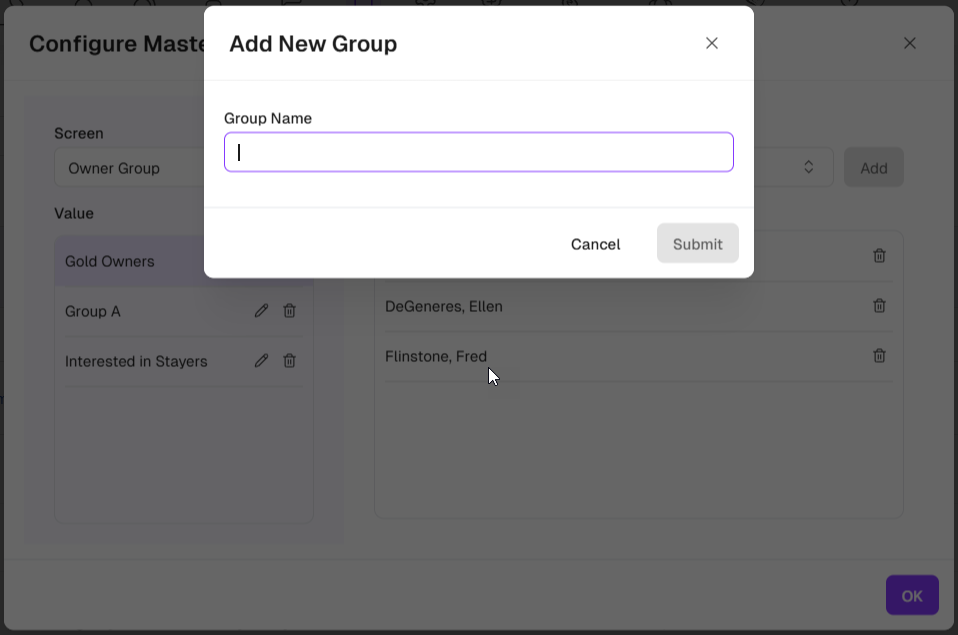958x635 pixels.
Task: Close the Configure Master window
Action: (909, 43)
